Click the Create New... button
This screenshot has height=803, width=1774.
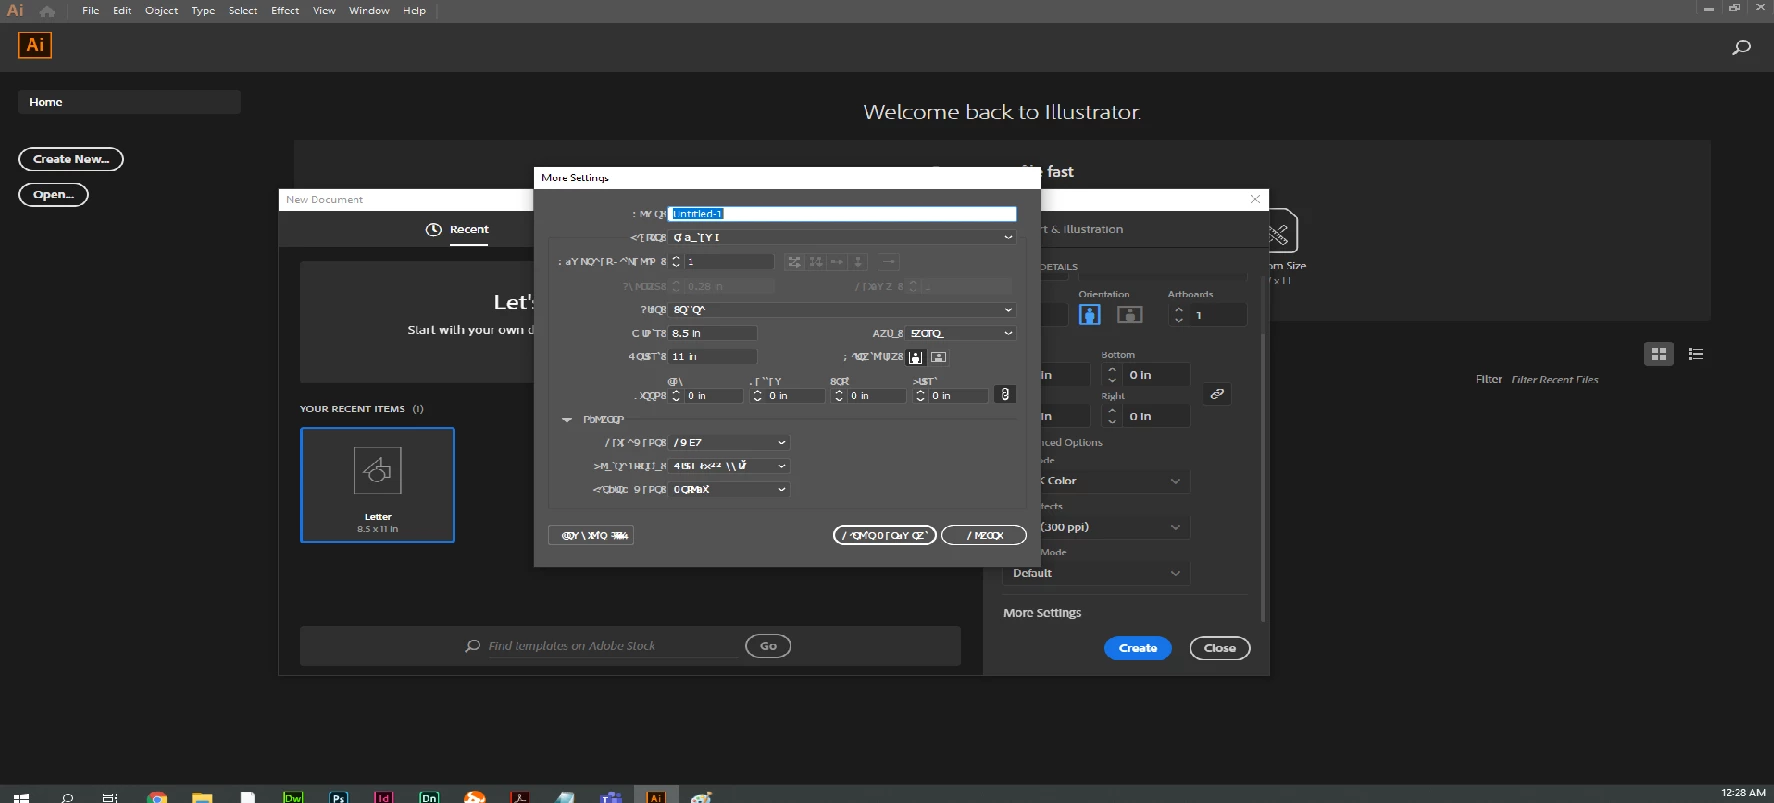(71, 159)
